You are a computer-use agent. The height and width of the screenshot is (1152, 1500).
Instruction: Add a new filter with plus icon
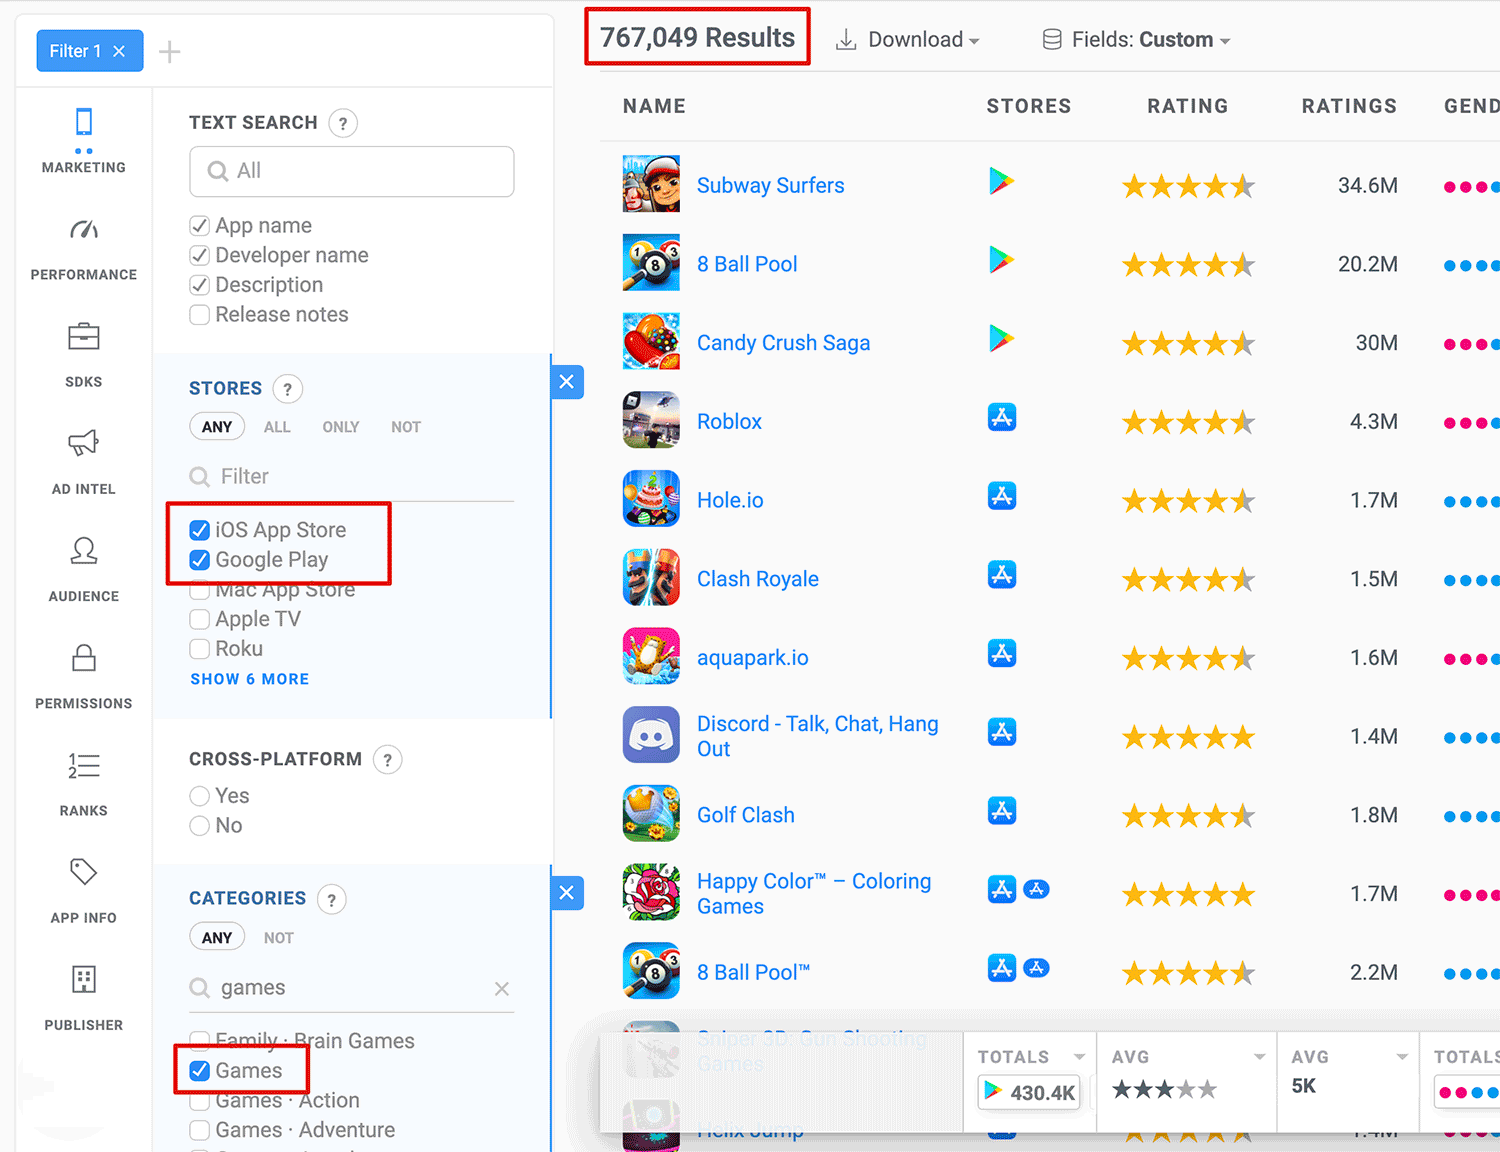tap(170, 52)
